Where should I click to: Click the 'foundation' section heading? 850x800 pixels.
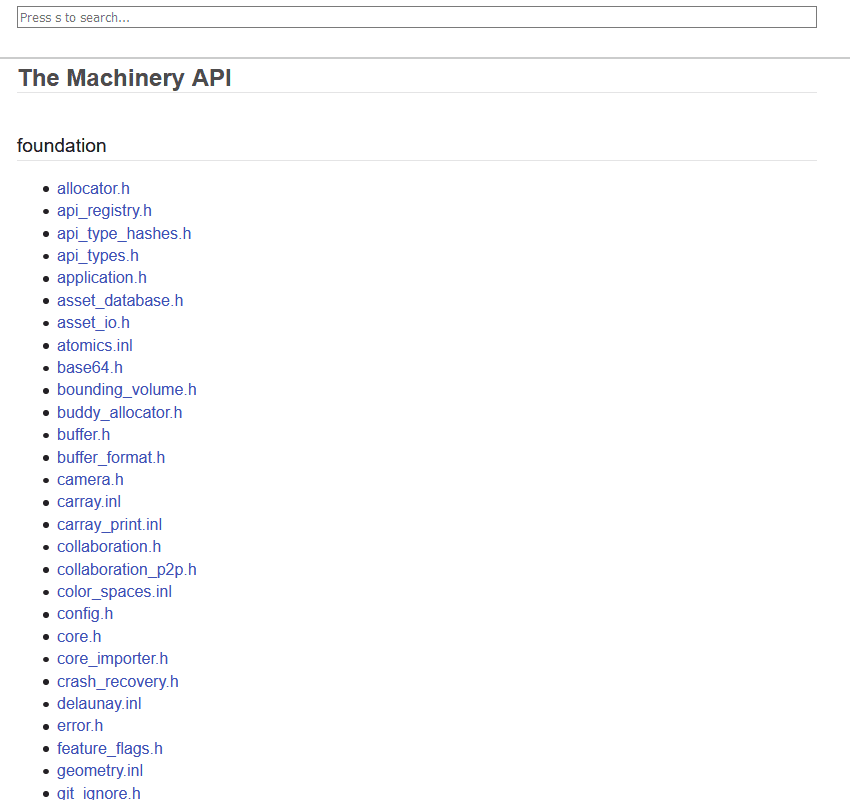(62, 146)
